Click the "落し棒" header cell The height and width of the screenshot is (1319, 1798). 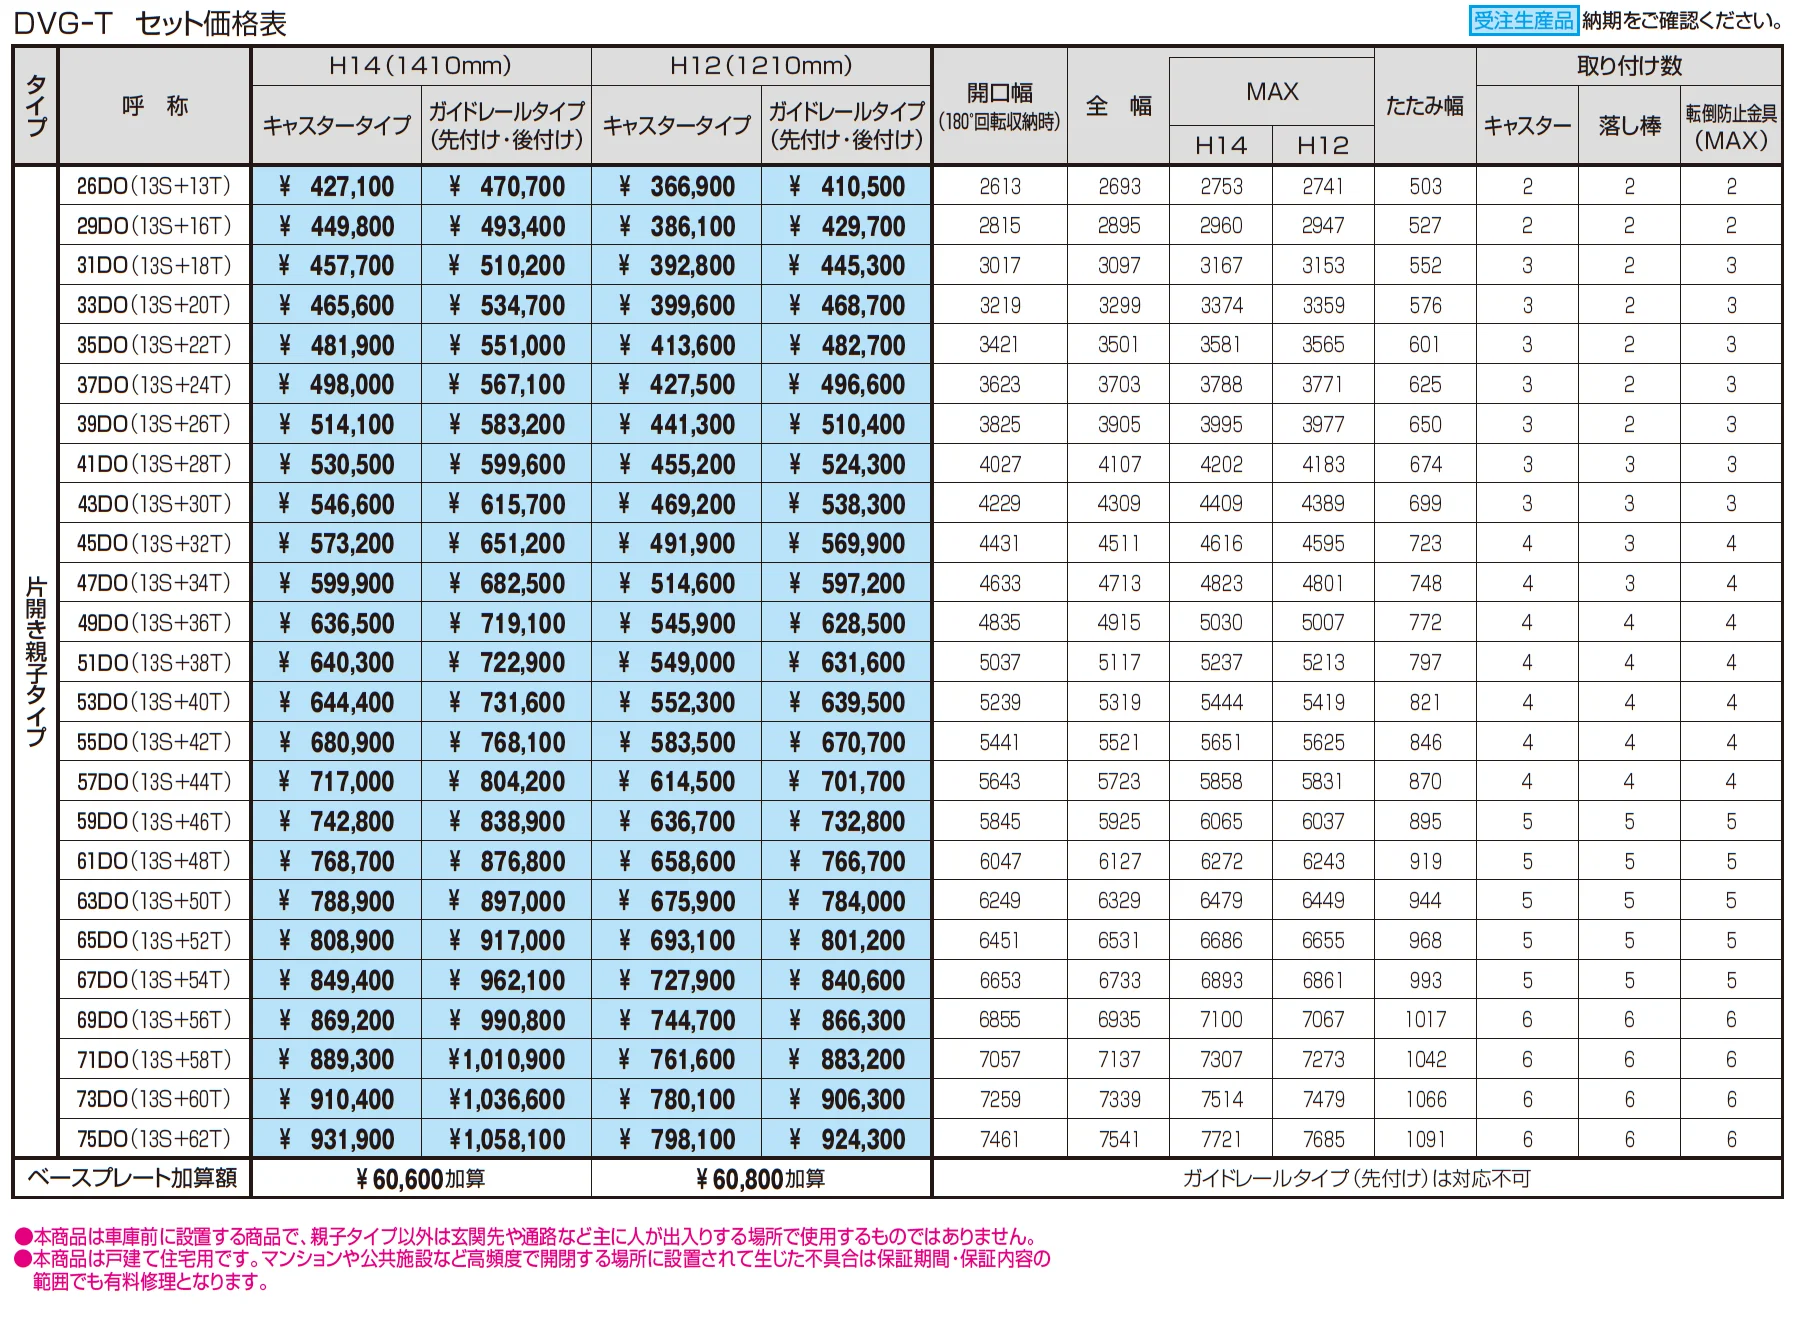point(1630,126)
